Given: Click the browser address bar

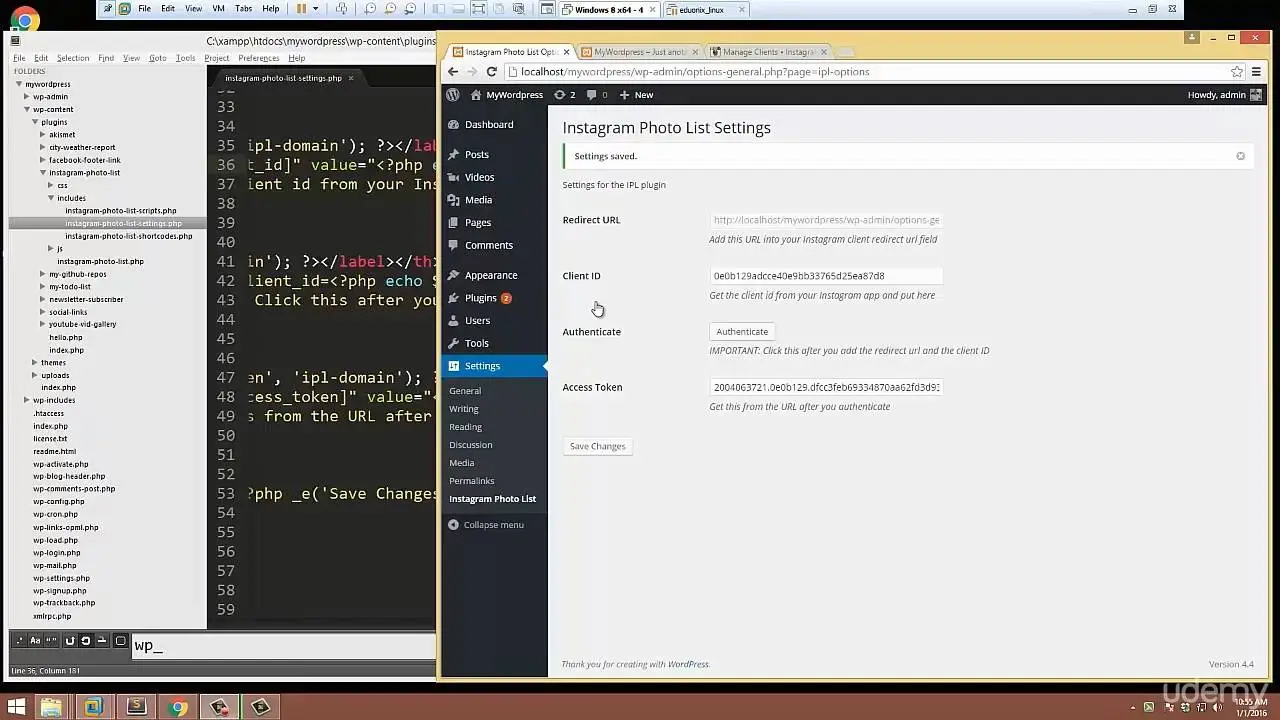Looking at the screenshot, I should point(870,72).
